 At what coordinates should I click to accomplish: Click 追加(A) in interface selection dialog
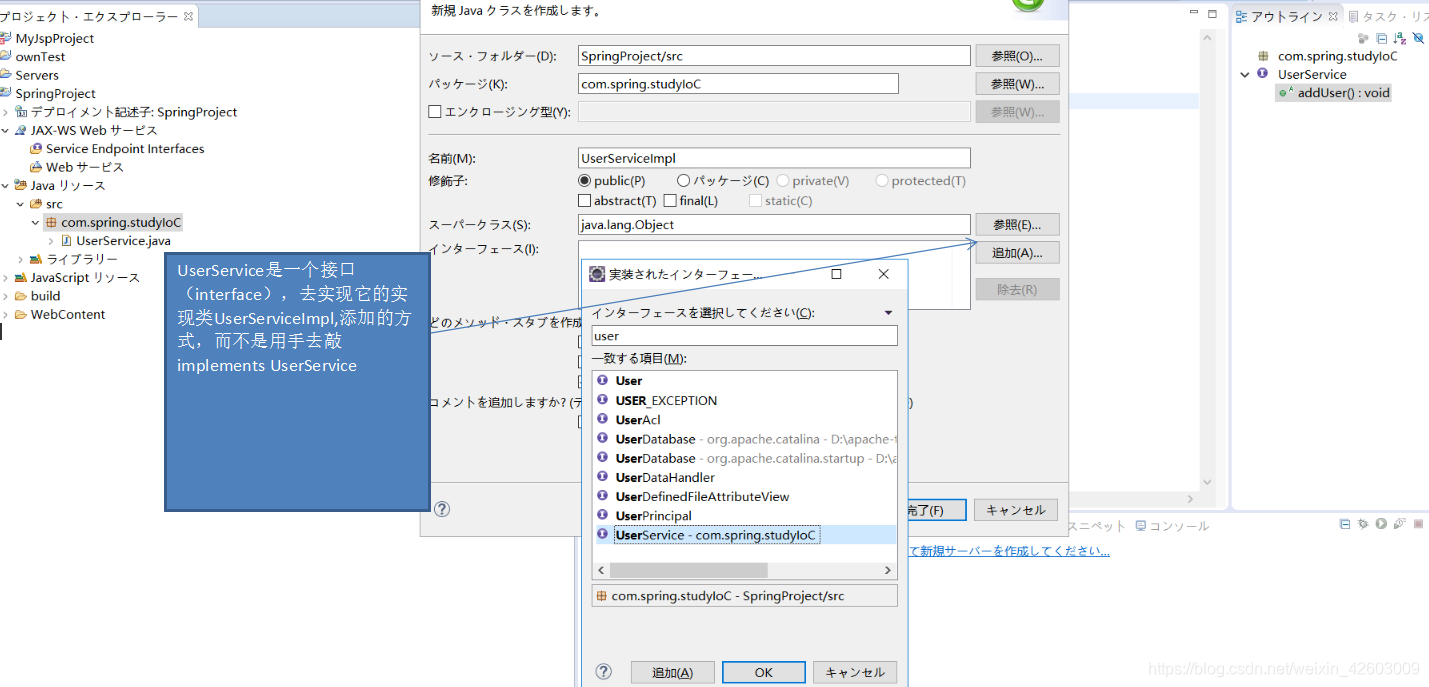pyautogui.click(x=672, y=673)
